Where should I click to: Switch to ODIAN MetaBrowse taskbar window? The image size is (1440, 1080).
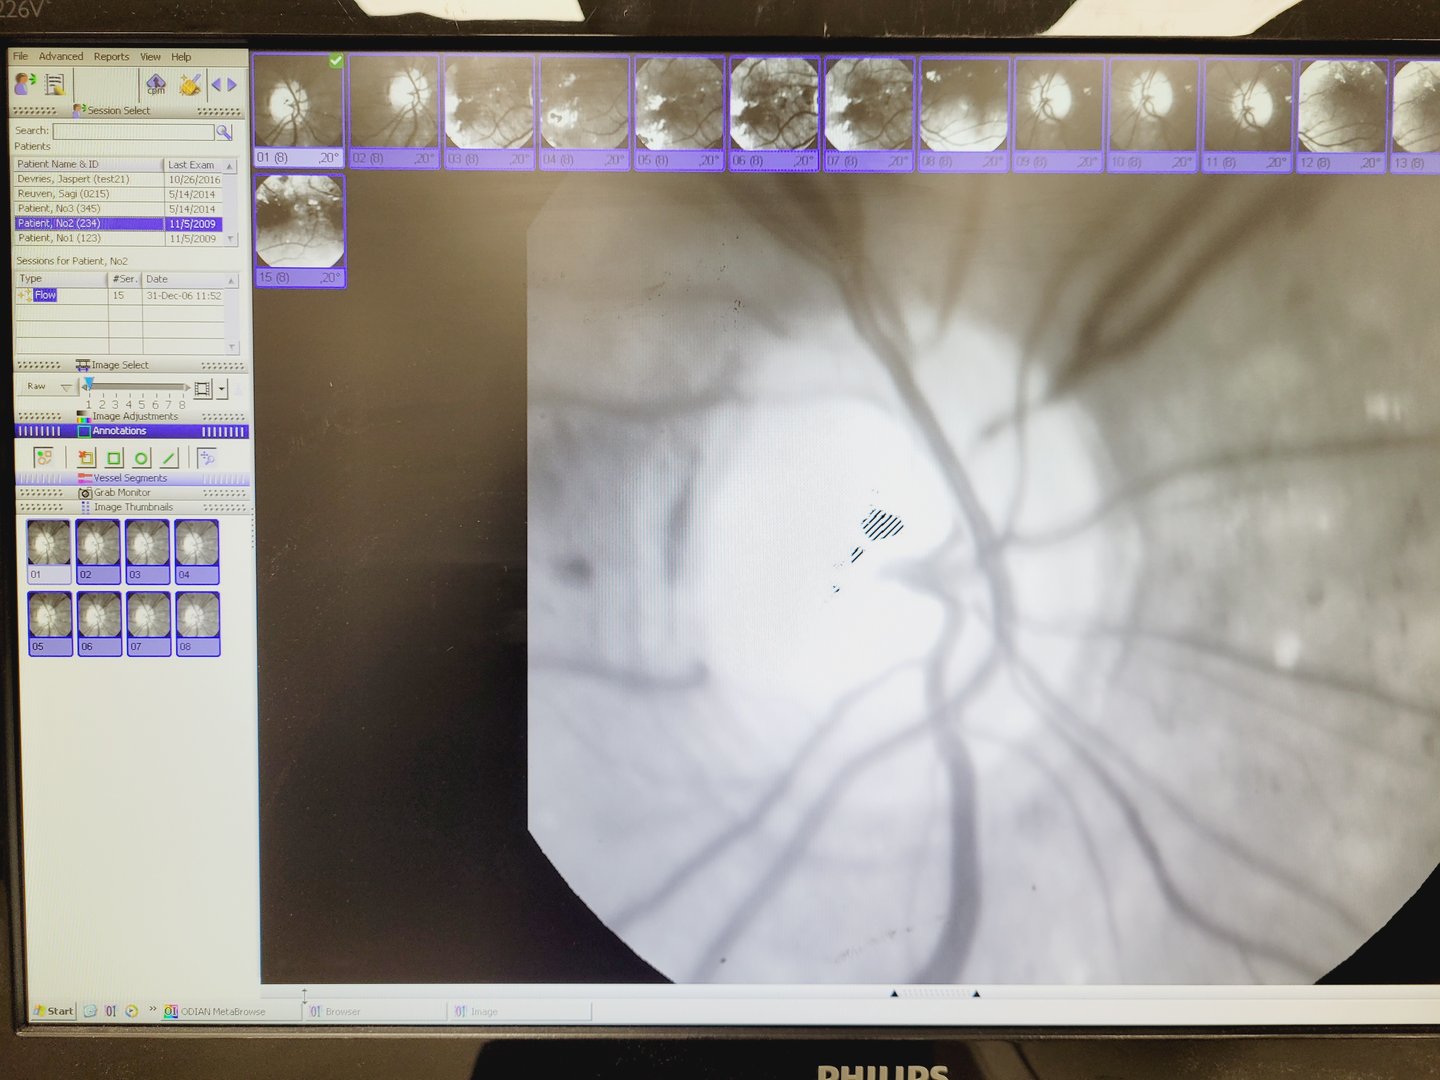(230, 1011)
